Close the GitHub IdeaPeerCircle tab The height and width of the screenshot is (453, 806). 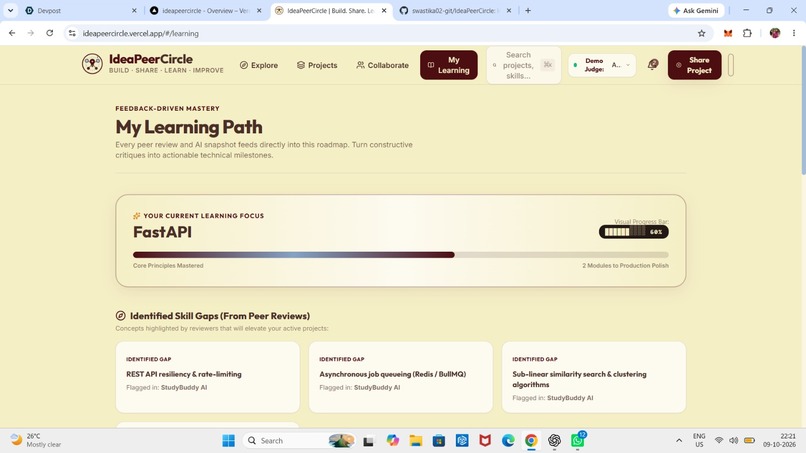click(509, 10)
